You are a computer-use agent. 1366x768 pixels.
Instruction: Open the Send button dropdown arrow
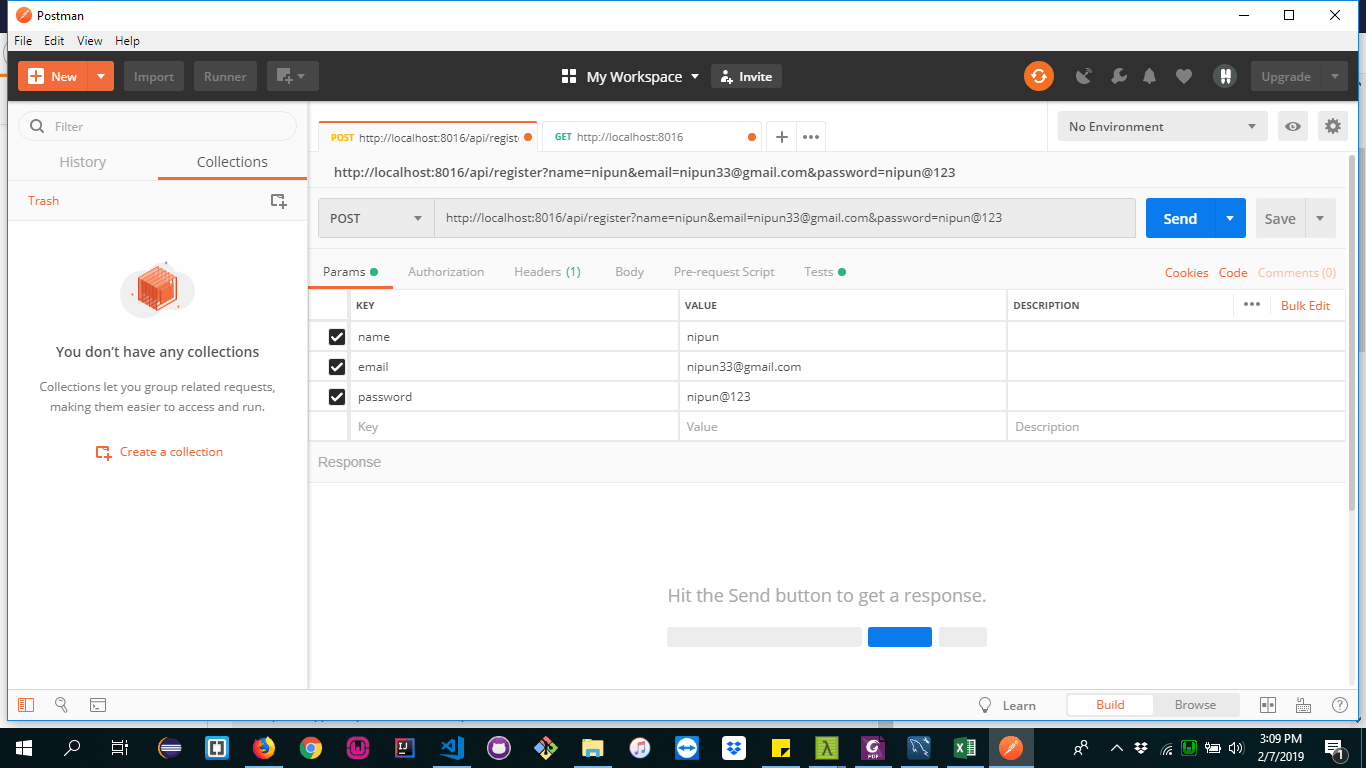[1230, 218]
